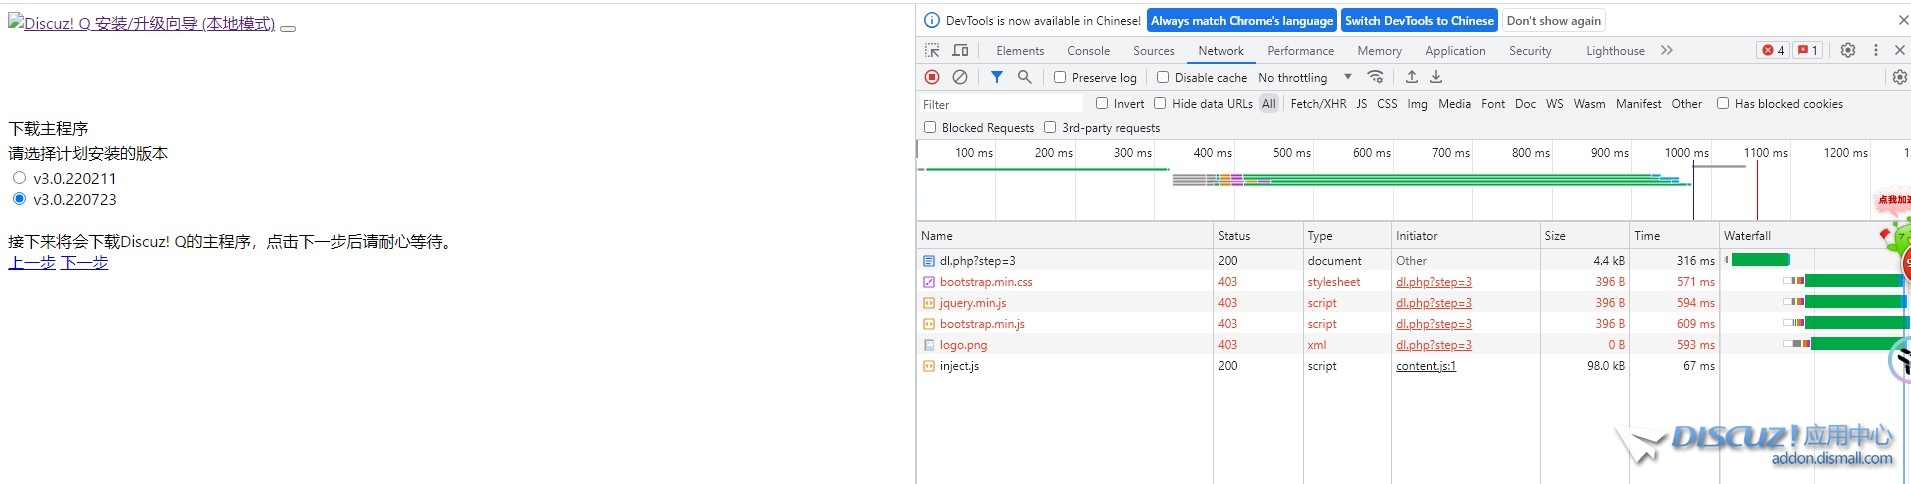Viewport: 1911px width, 484px height.
Task: Dismiss the DevTools language infobar
Action: (x=1903, y=20)
